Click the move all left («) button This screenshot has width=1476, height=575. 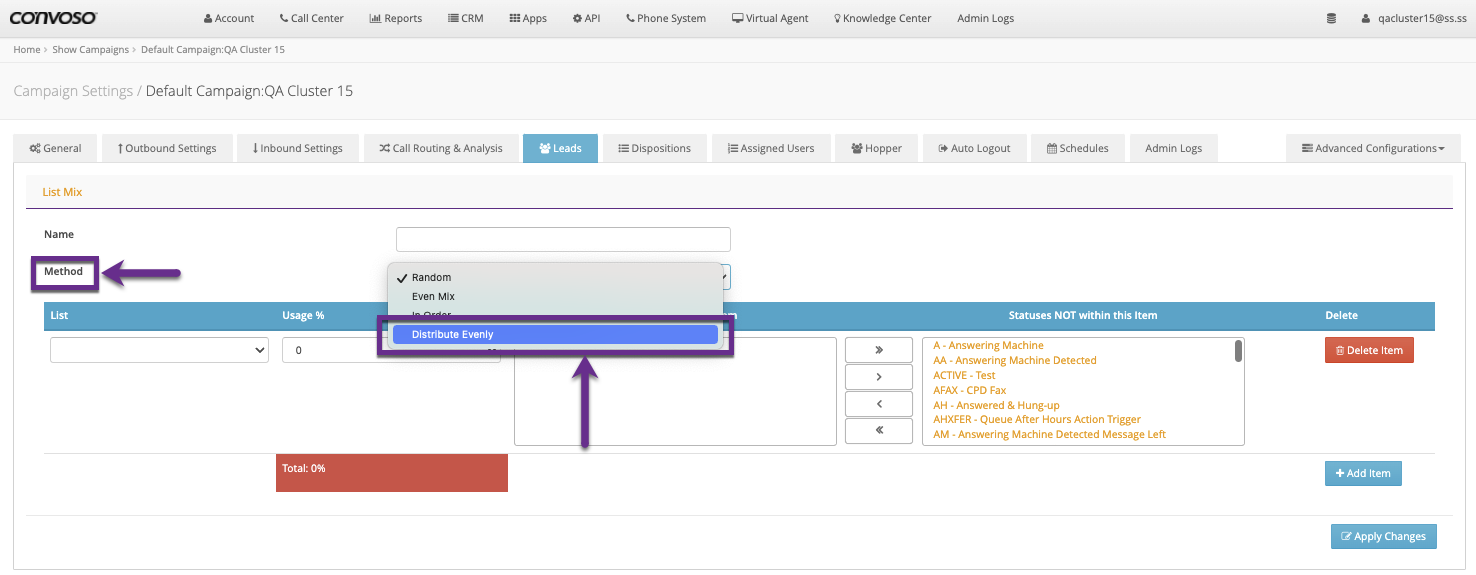[879, 430]
